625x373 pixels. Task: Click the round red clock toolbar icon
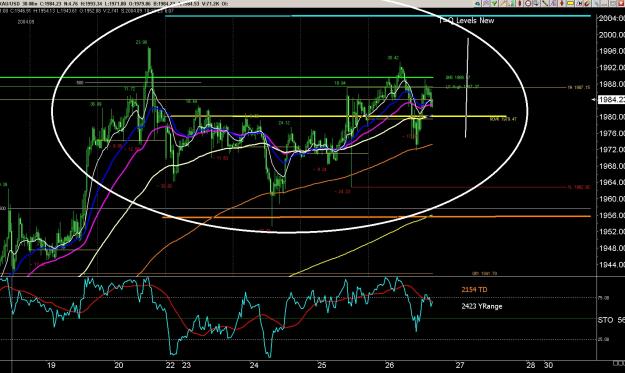[x=528, y=3]
